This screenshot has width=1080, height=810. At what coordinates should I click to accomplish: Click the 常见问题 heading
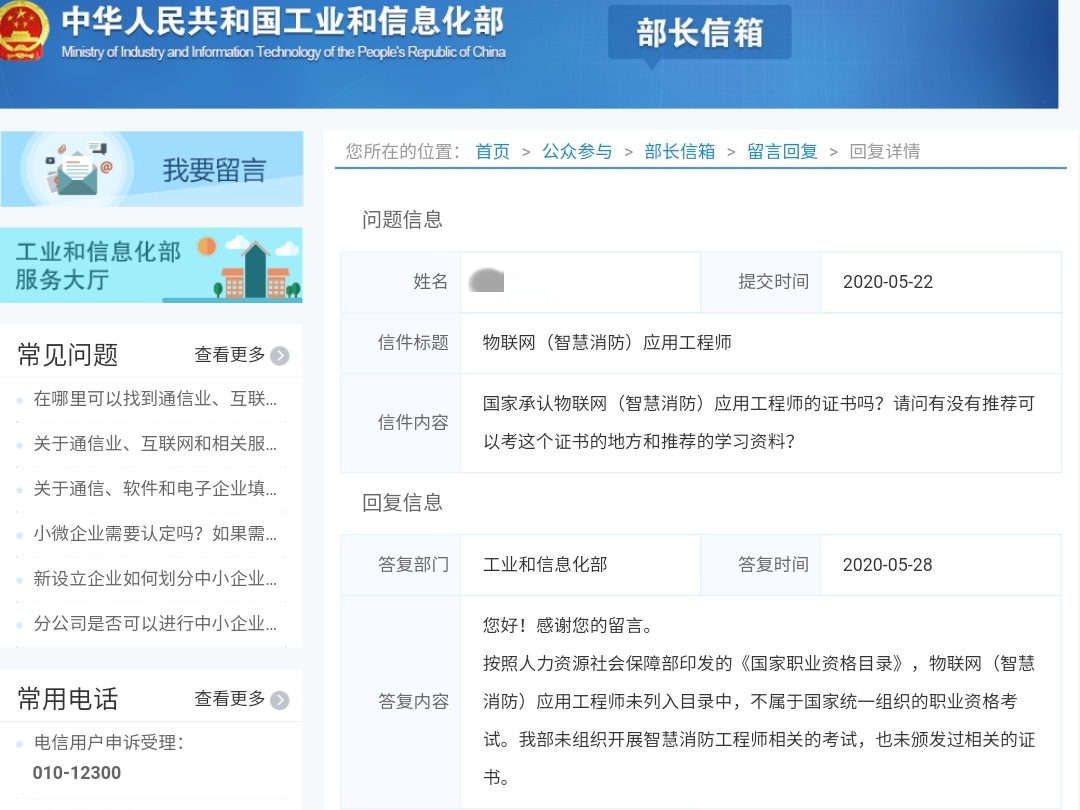(68, 355)
